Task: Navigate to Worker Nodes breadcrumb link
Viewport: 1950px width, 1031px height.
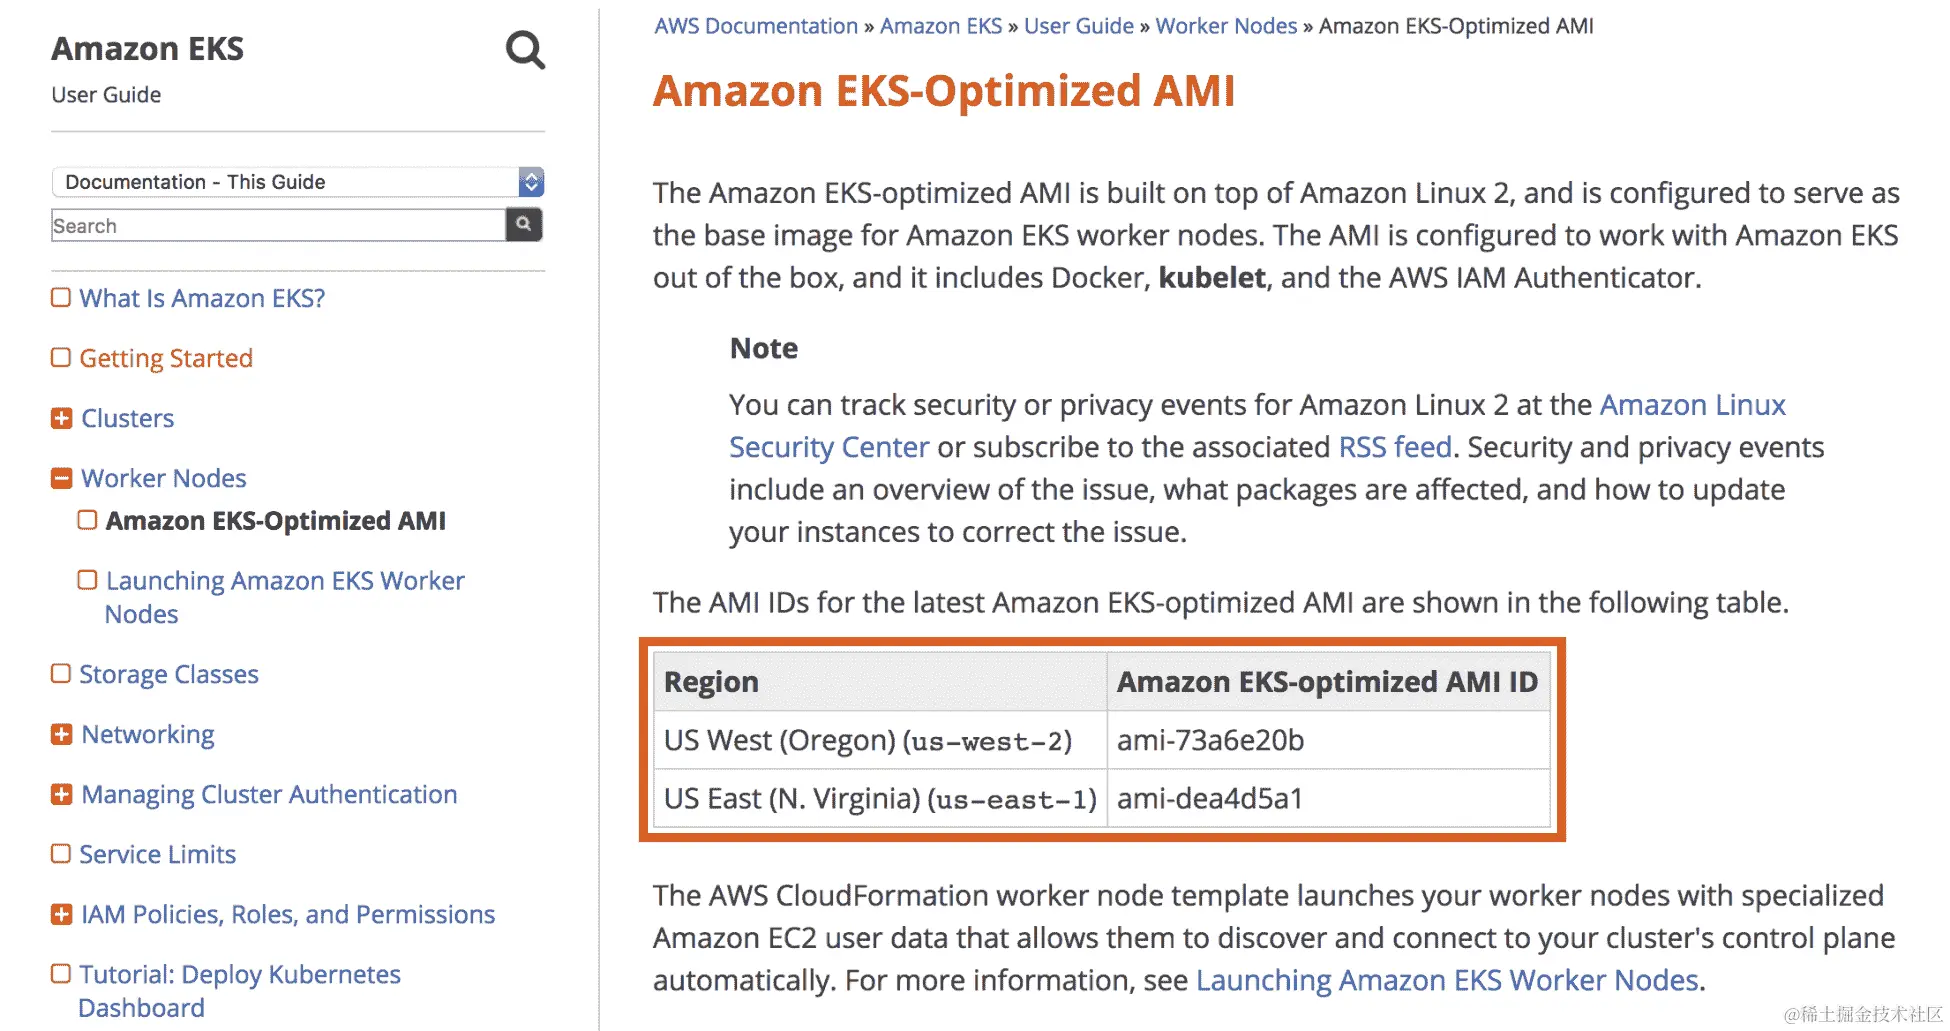Action: click(1226, 26)
